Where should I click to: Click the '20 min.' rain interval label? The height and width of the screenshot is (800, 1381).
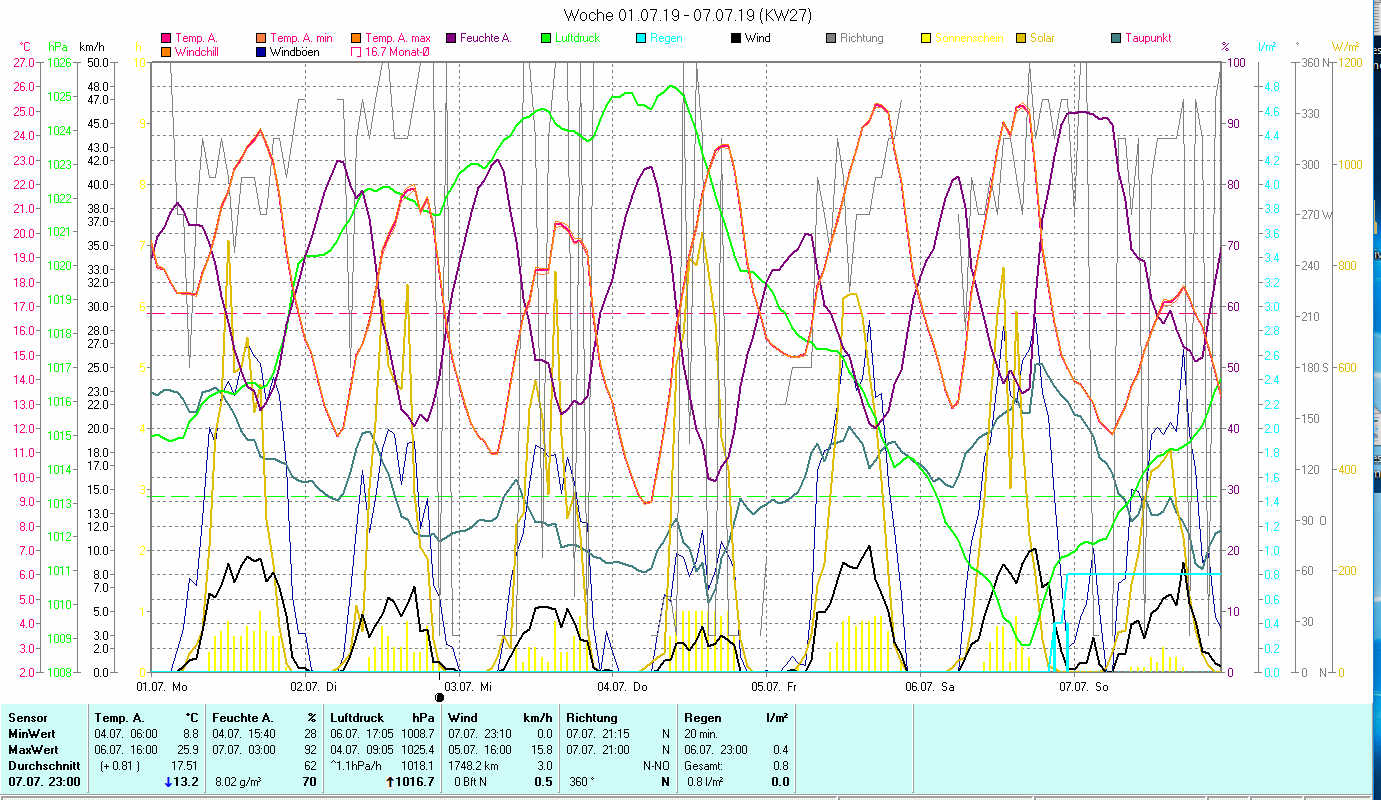(x=703, y=734)
